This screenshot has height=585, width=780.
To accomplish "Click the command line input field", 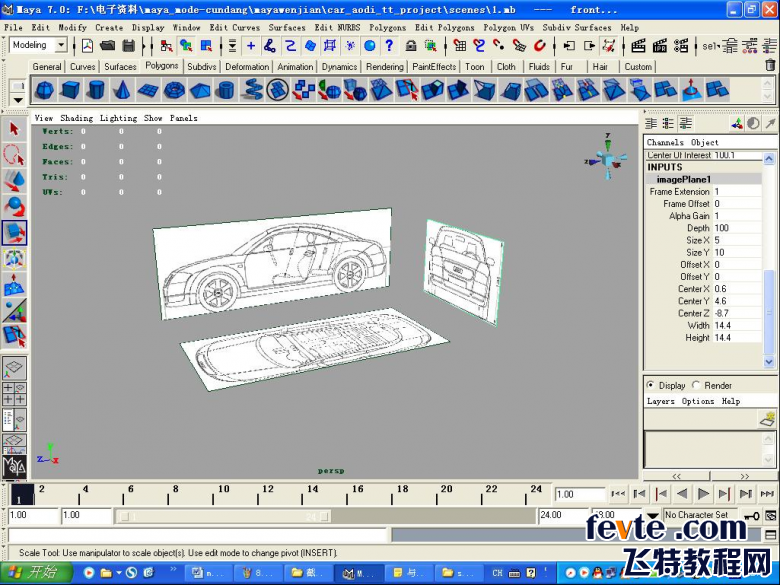I will tap(197, 535).
